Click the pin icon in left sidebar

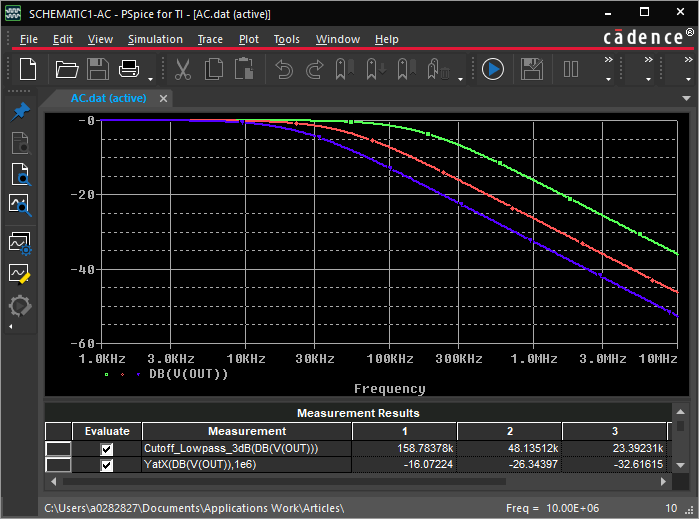tap(20, 111)
